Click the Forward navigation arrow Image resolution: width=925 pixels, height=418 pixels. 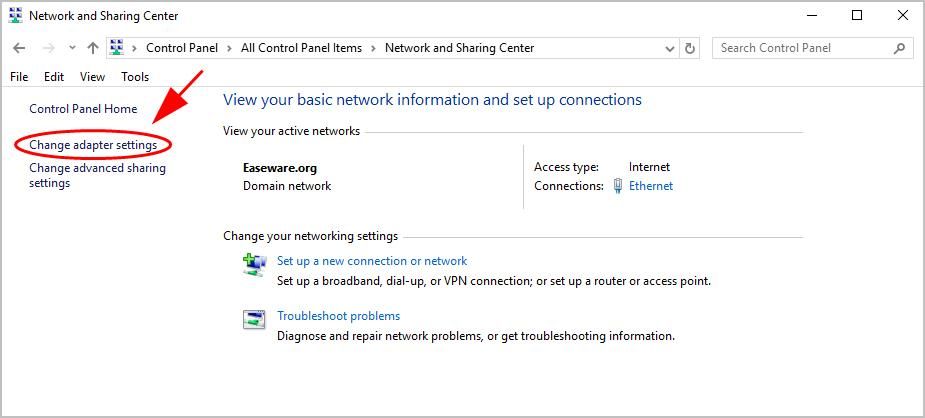coord(46,48)
